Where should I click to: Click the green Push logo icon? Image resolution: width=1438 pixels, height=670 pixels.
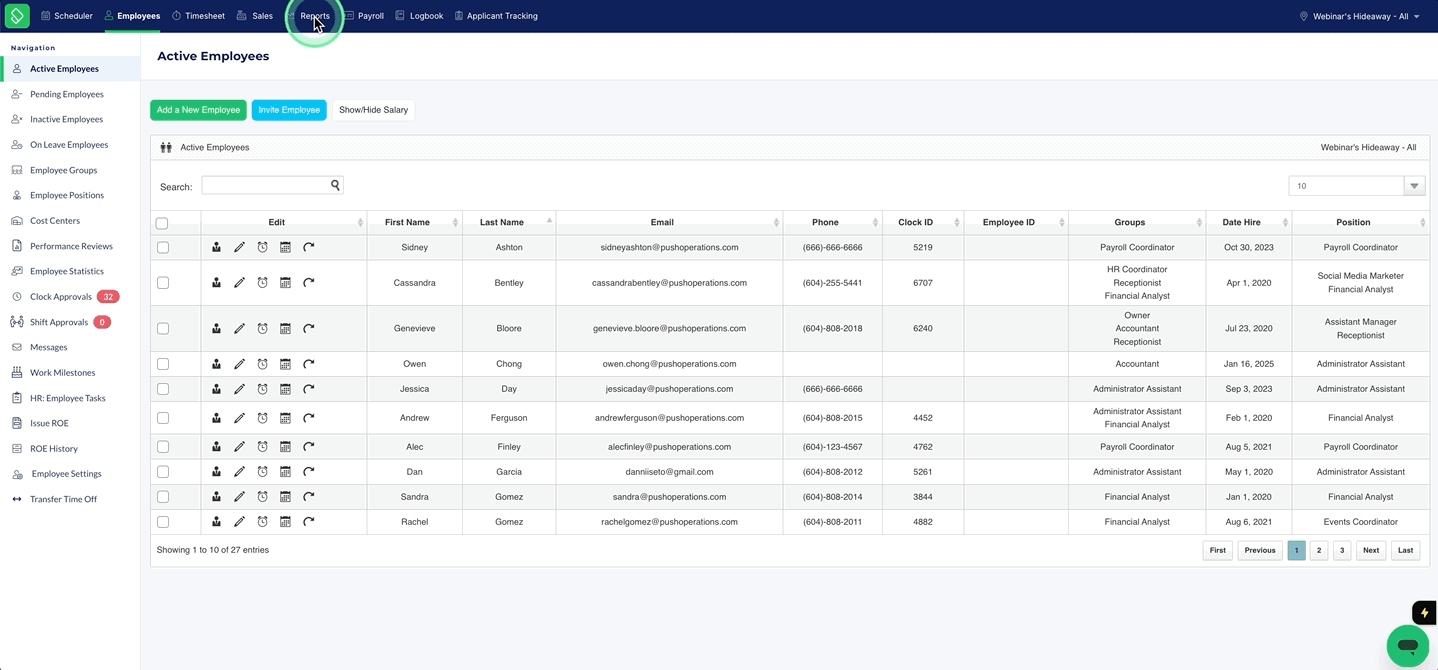point(17,16)
